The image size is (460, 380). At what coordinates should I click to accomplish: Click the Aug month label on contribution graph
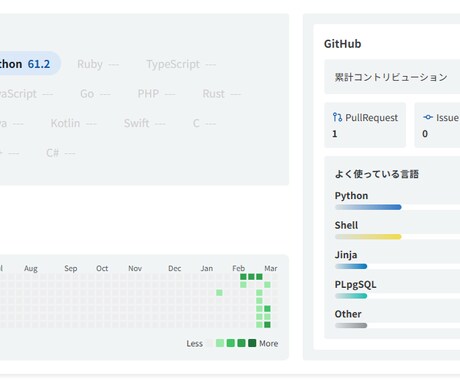[31, 269]
